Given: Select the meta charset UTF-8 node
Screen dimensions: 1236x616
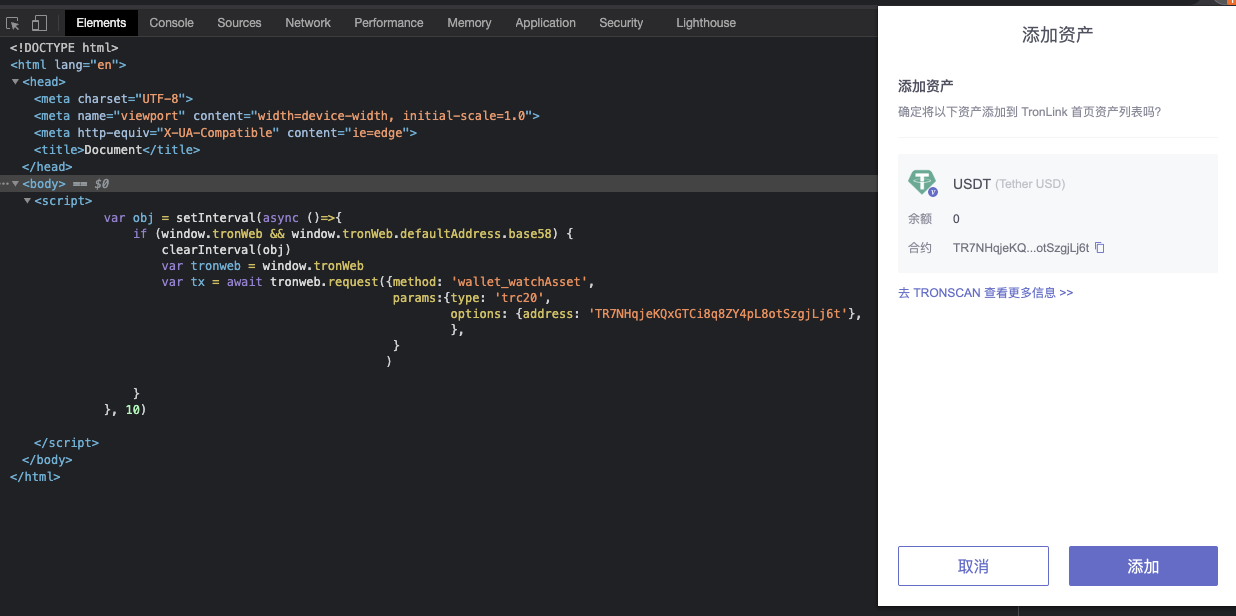Looking at the screenshot, I should [113, 99].
